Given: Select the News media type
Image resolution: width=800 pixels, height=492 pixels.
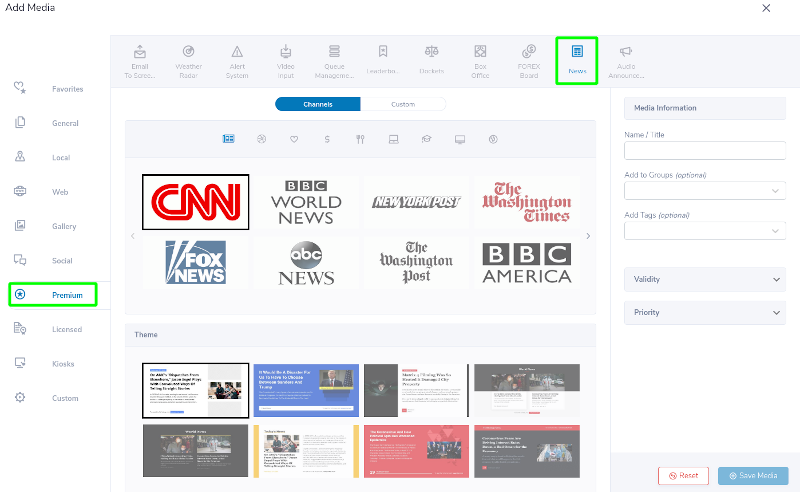Looking at the screenshot, I should (577, 60).
